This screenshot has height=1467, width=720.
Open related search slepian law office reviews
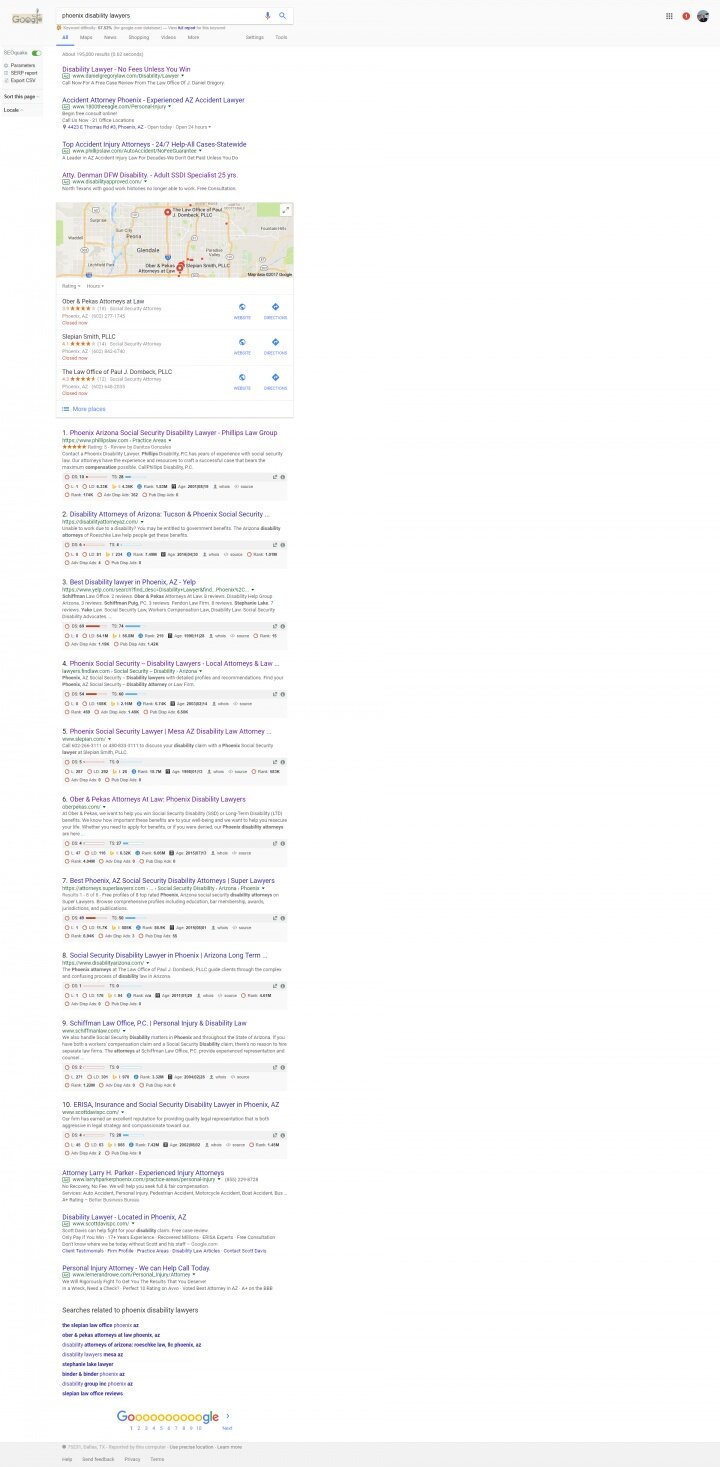point(92,1393)
